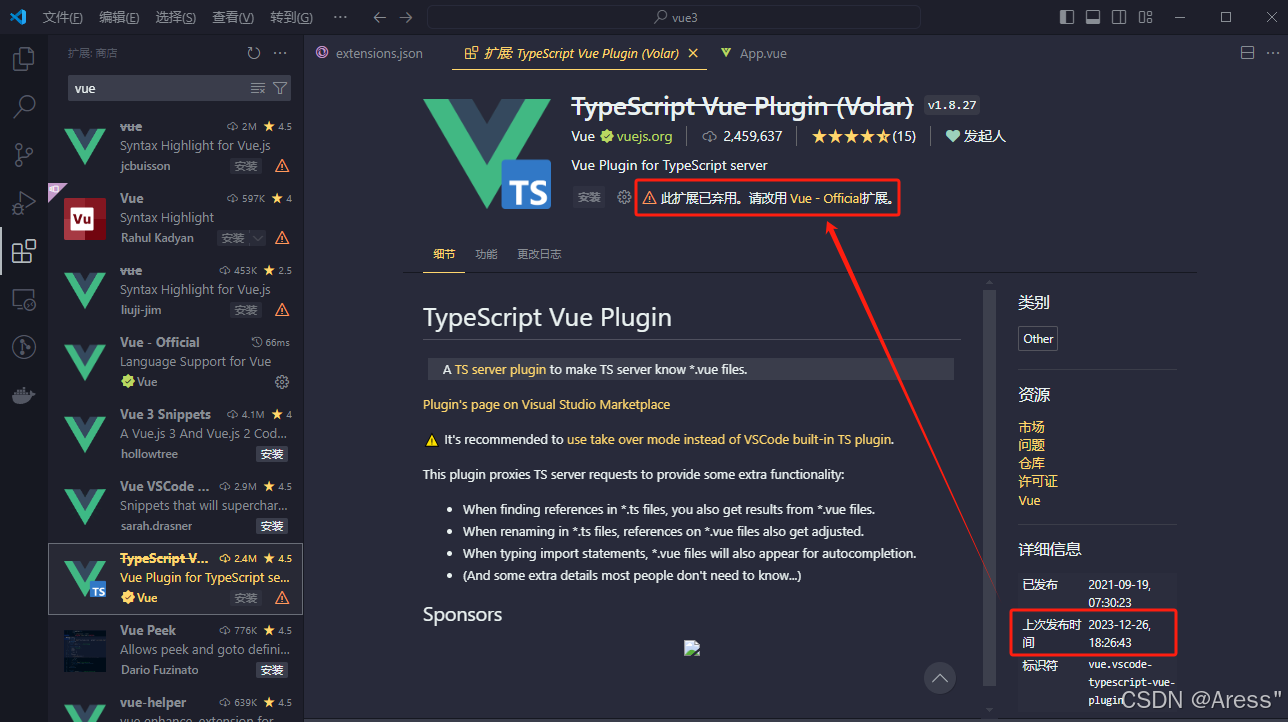Viewport: 1288px width, 722px height.
Task: Select the Extensions view icon
Action: click(24, 251)
